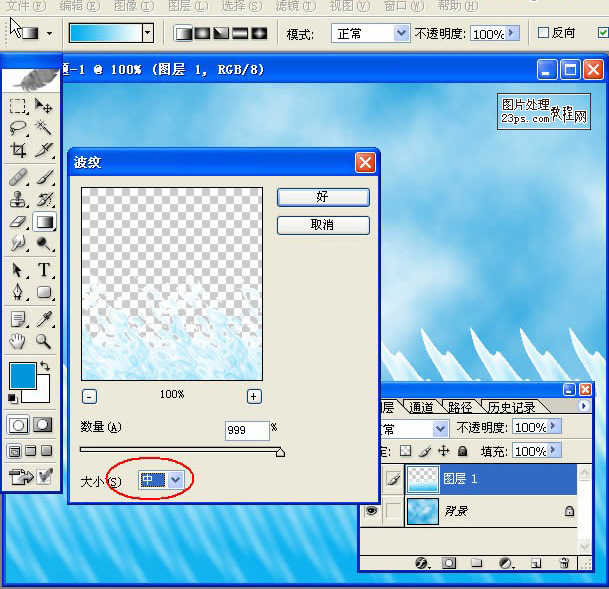Confirm Ripple dialog with OK button

click(x=323, y=197)
